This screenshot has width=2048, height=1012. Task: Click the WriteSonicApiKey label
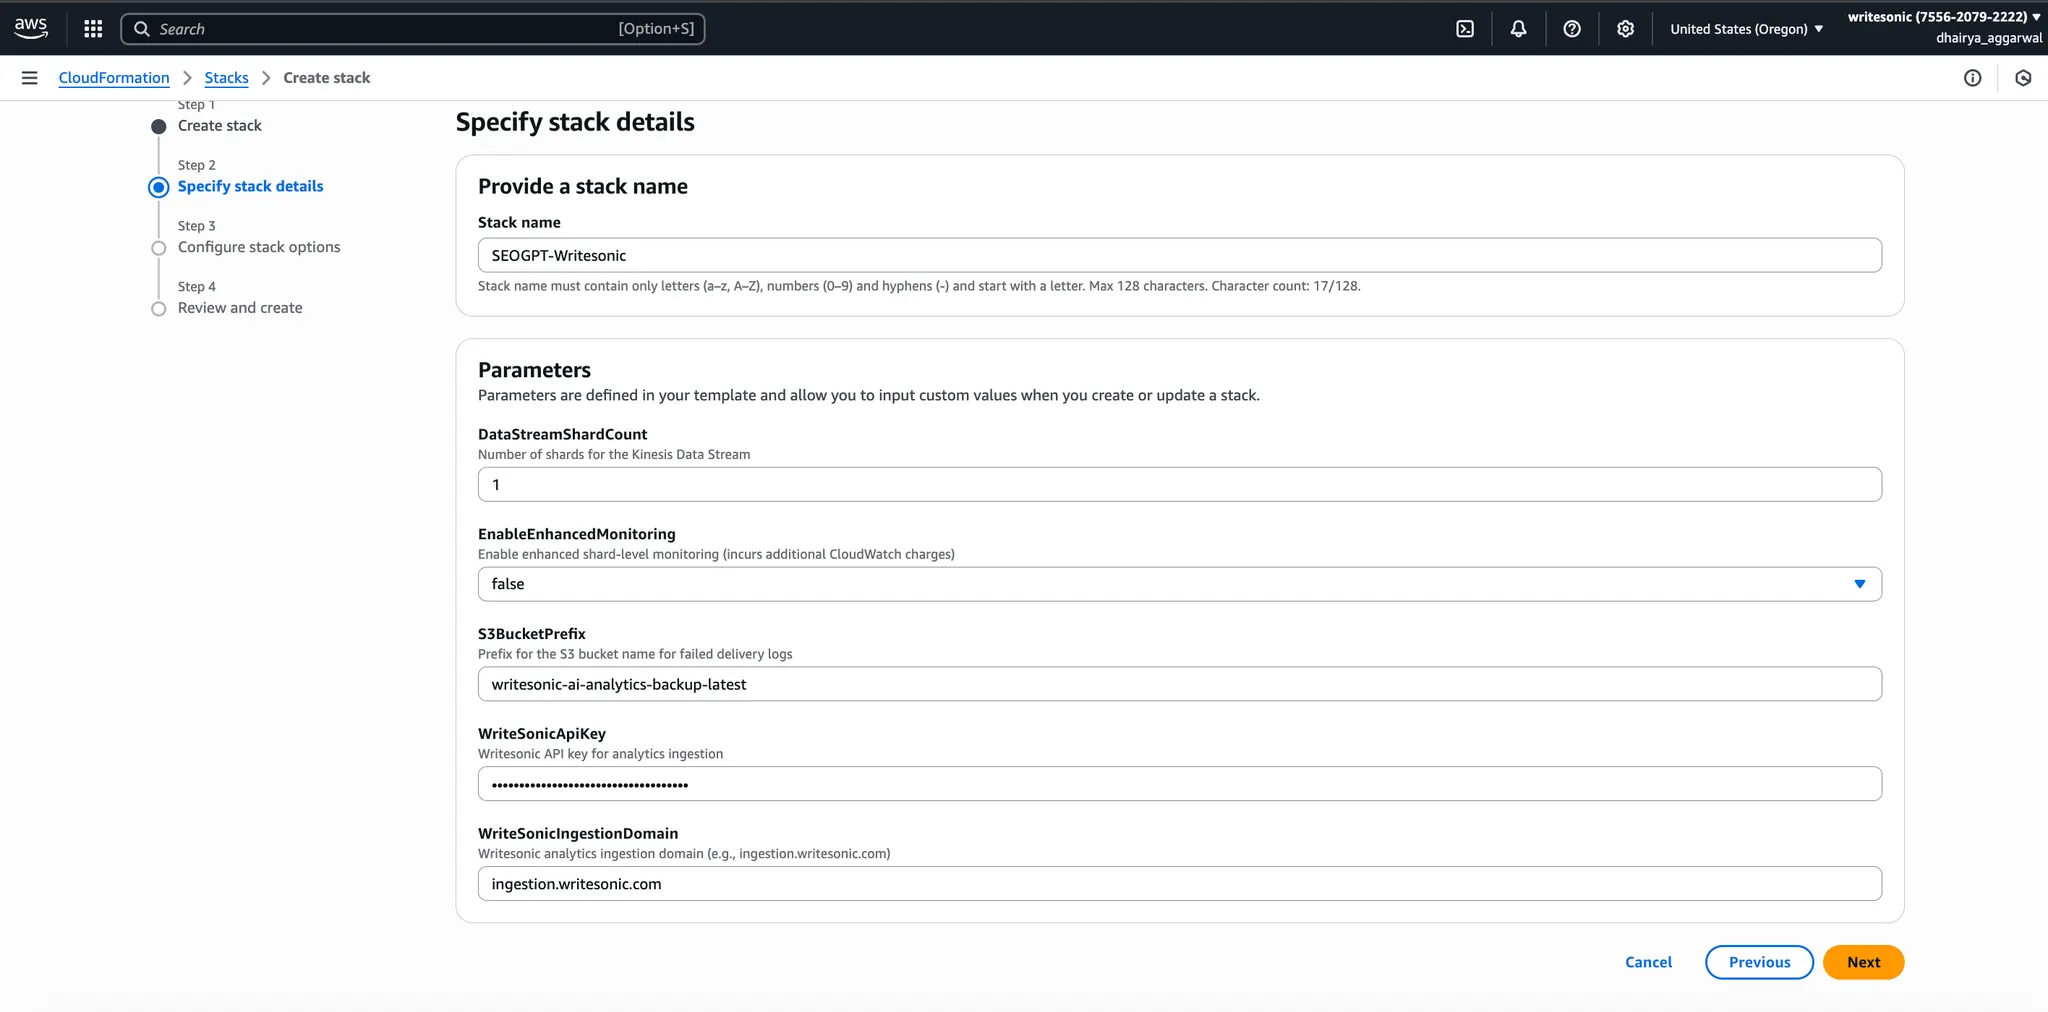(542, 734)
